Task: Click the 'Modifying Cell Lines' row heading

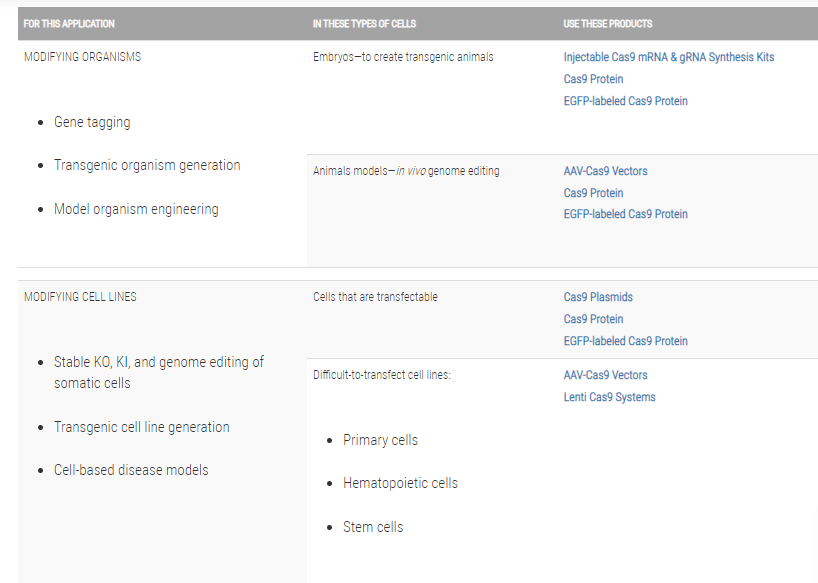Action: pos(80,297)
